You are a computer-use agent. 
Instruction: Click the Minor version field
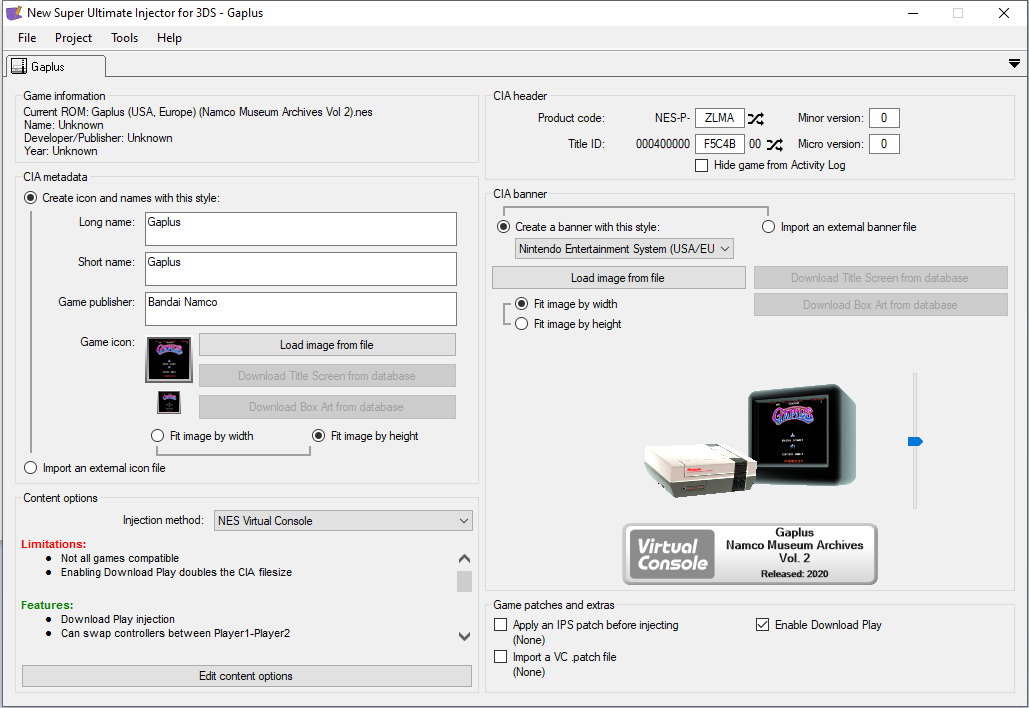click(x=884, y=118)
